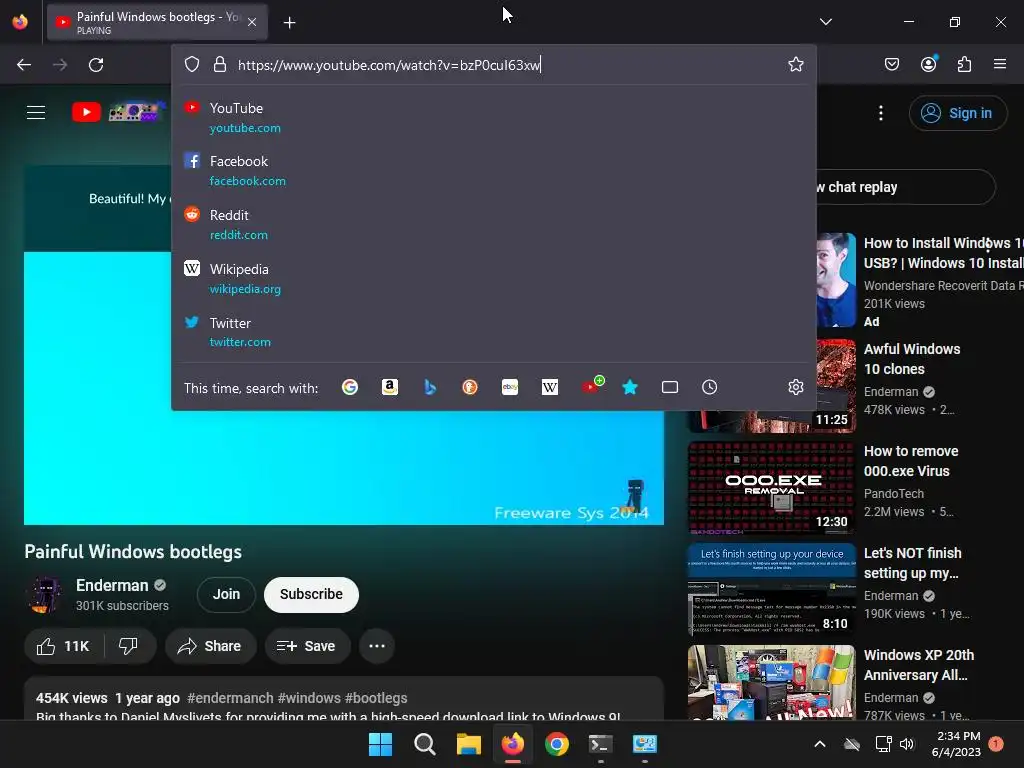This screenshot has width=1024, height=768.
Task: Open tracking protection shield icon
Action: [191, 64]
